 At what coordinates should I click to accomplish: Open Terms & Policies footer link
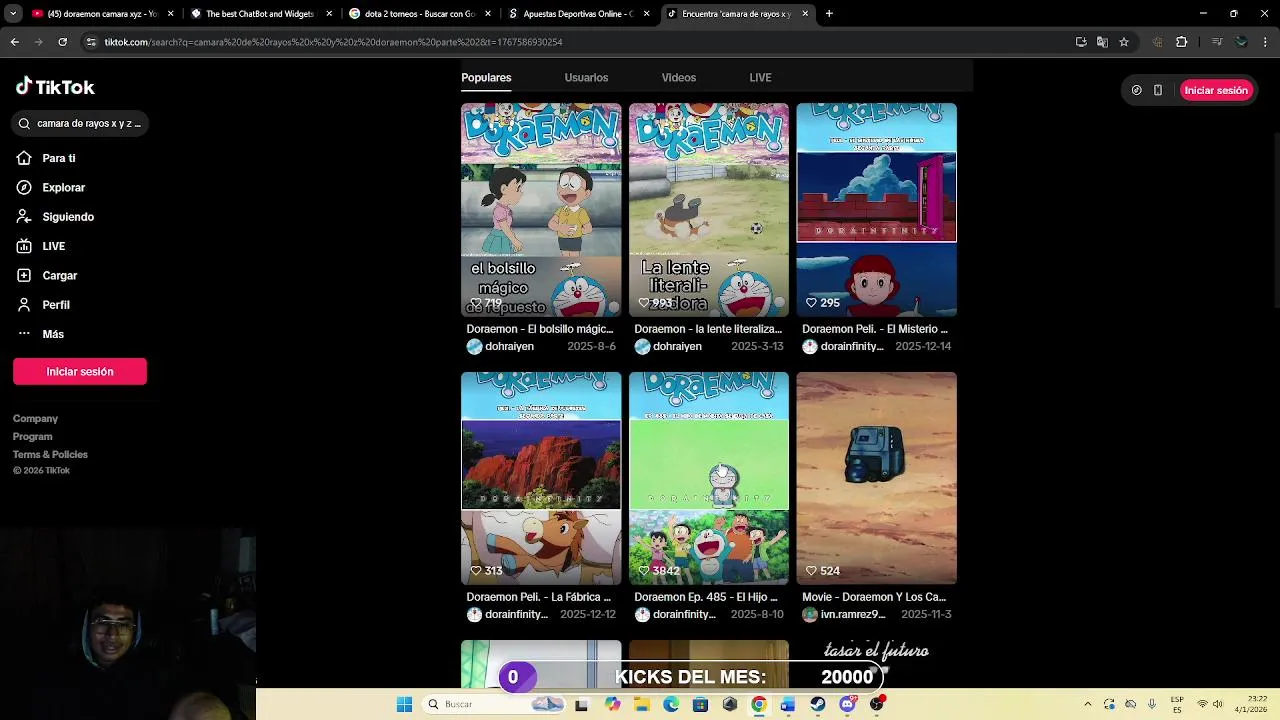[50, 455]
